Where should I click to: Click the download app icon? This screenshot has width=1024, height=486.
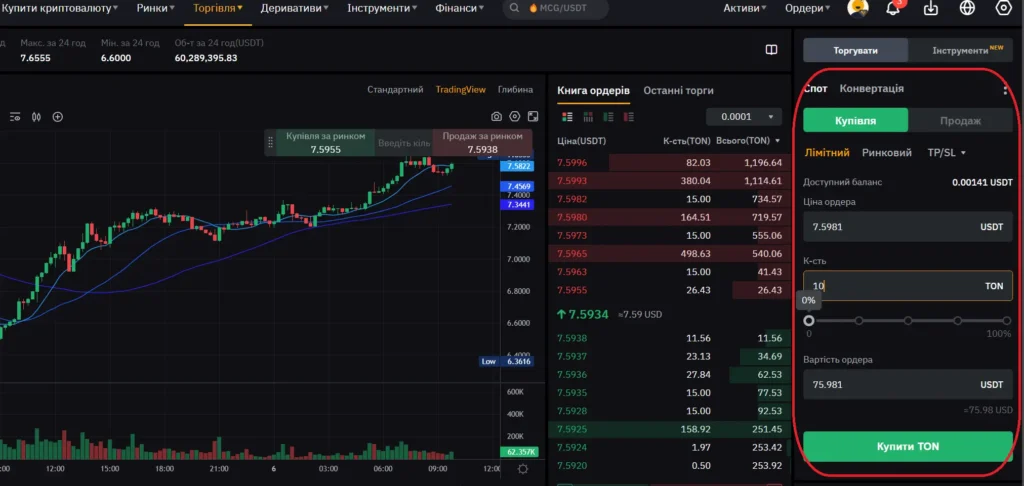pos(931,8)
